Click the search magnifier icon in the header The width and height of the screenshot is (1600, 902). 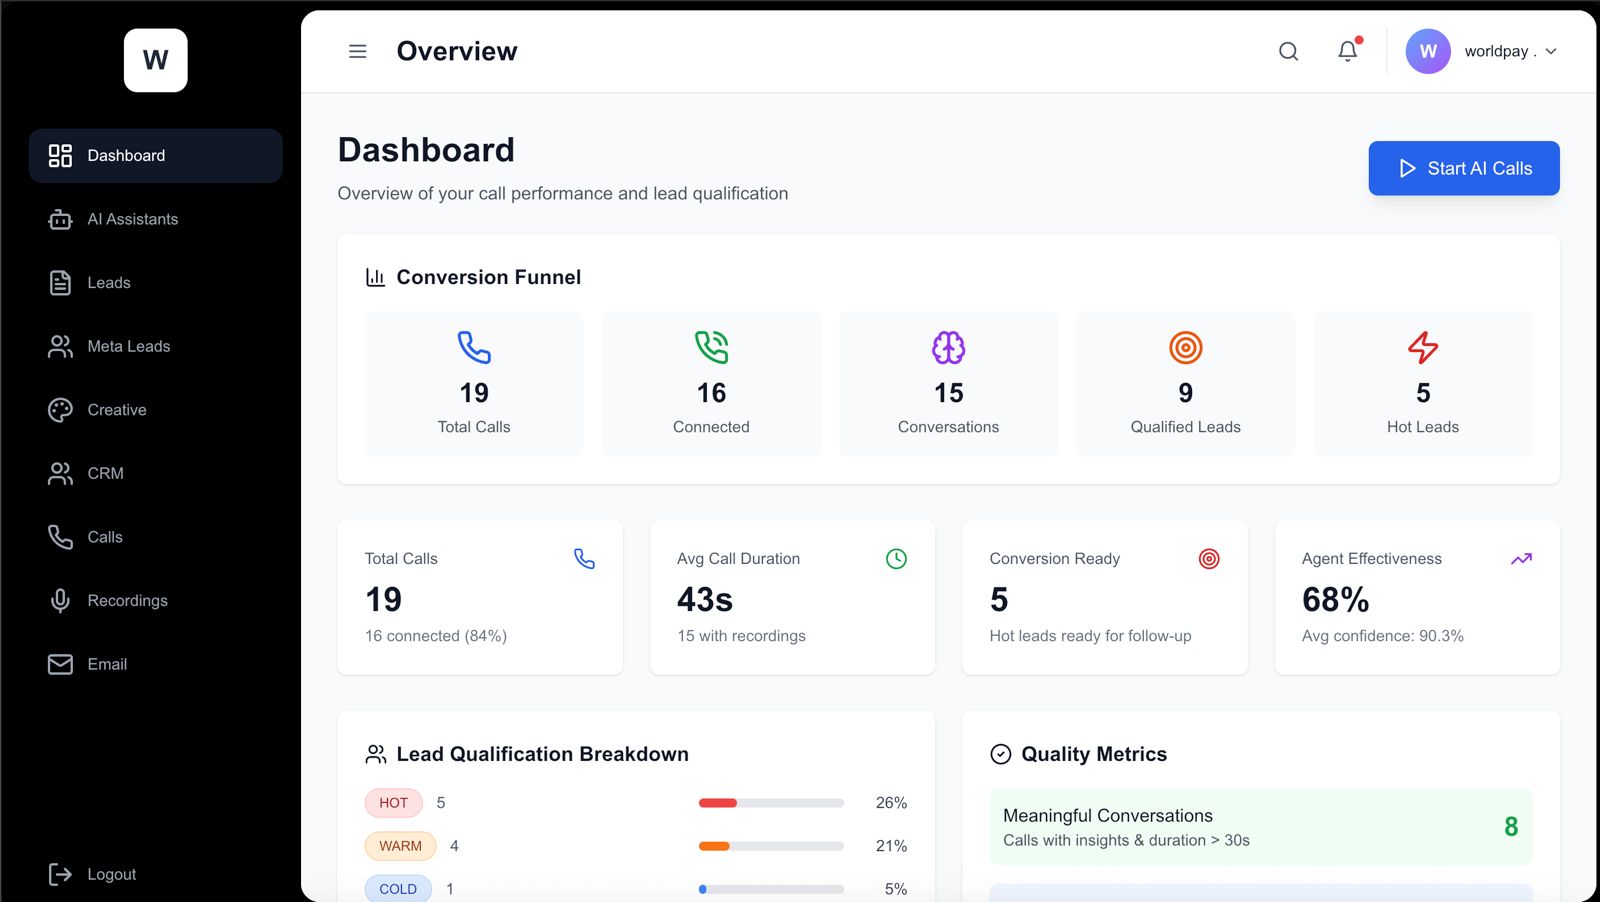(x=1288, y=51)
